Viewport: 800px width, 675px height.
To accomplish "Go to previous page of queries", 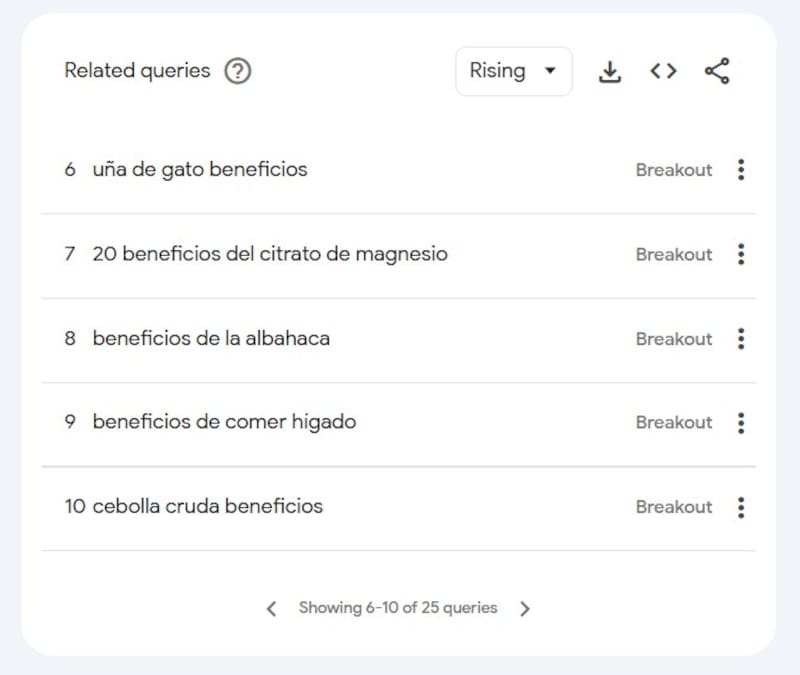I will pyautogui.click(x=271, y=608).
